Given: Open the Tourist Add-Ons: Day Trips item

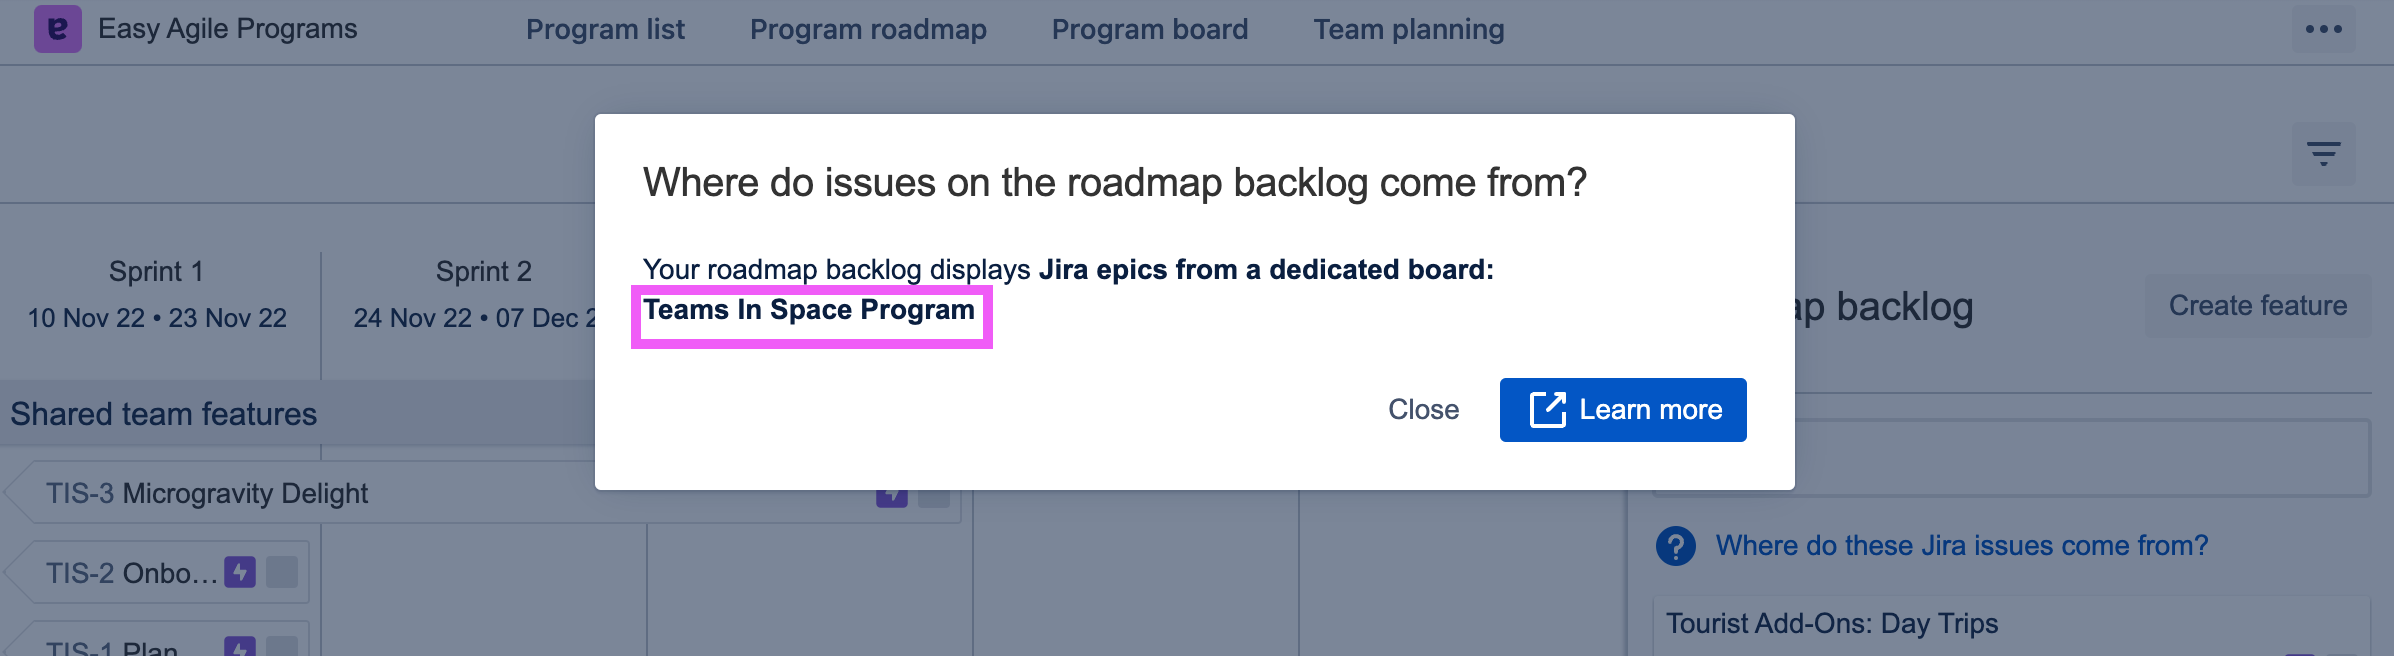Looking at the screenshot, I should click(x=1831, y=624).
